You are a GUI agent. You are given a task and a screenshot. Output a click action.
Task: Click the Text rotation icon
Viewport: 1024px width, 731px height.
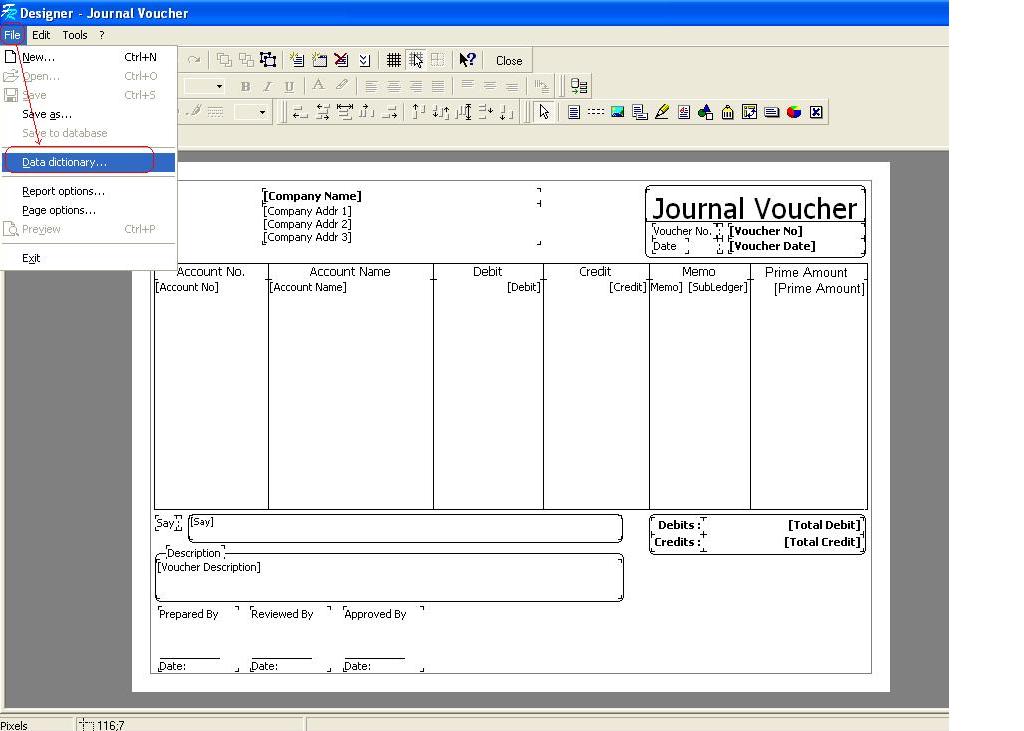tap(541, 86)
